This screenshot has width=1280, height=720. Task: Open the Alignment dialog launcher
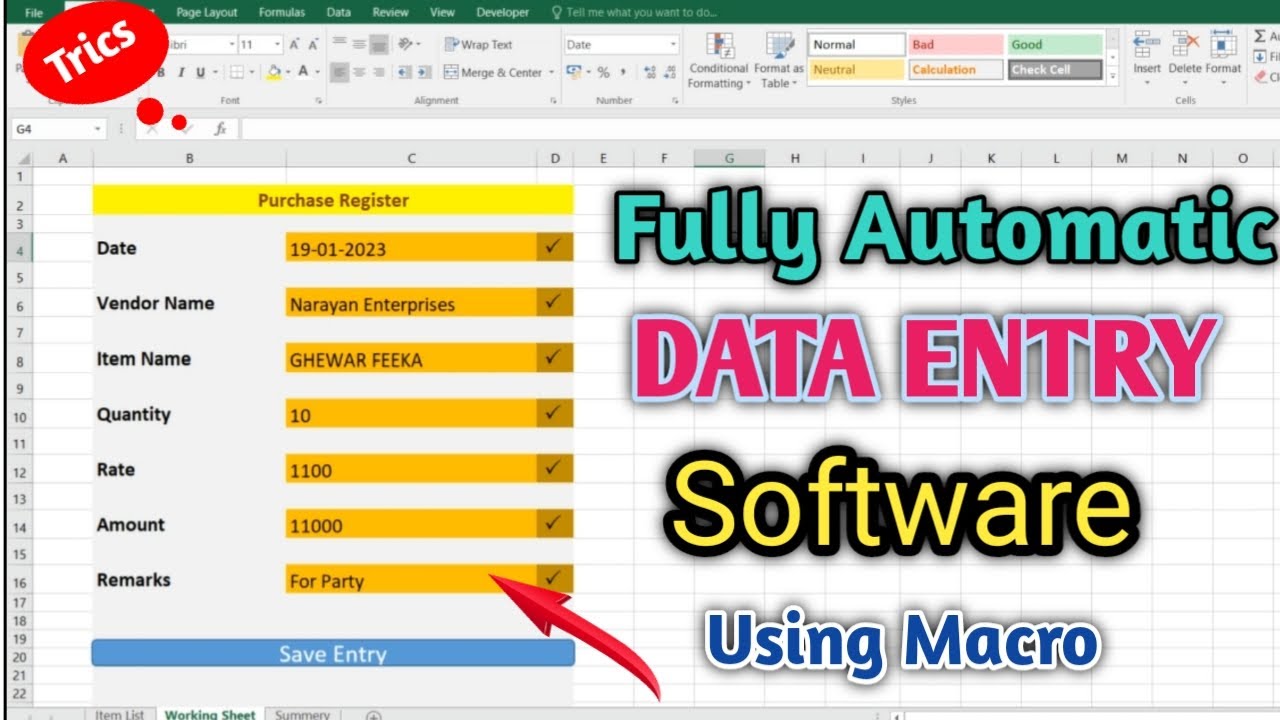tap(551, 100)
